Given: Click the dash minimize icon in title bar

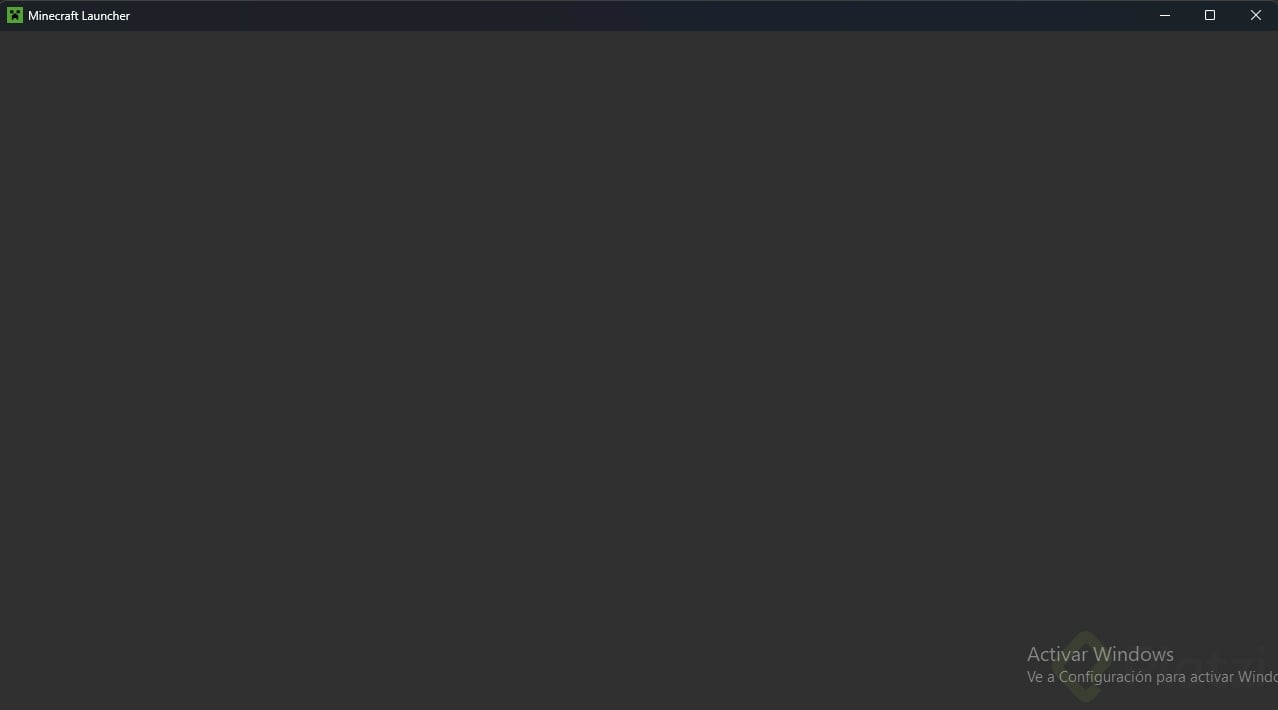Looking at the screenshot, I should [x=1165, y=15].
